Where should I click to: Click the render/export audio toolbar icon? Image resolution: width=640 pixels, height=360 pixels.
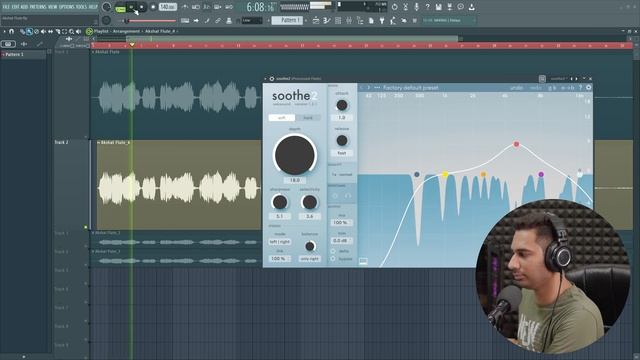449,7
